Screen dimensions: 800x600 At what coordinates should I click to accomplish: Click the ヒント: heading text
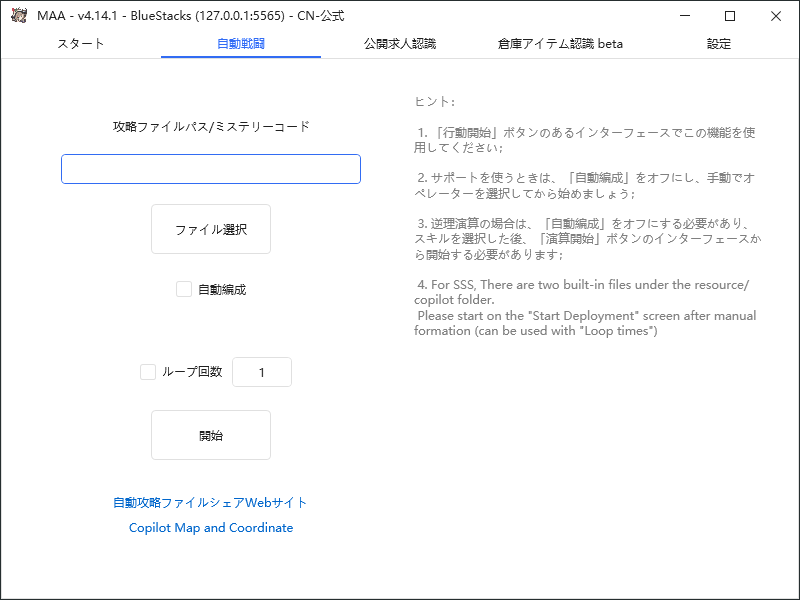tap(434, 102)
